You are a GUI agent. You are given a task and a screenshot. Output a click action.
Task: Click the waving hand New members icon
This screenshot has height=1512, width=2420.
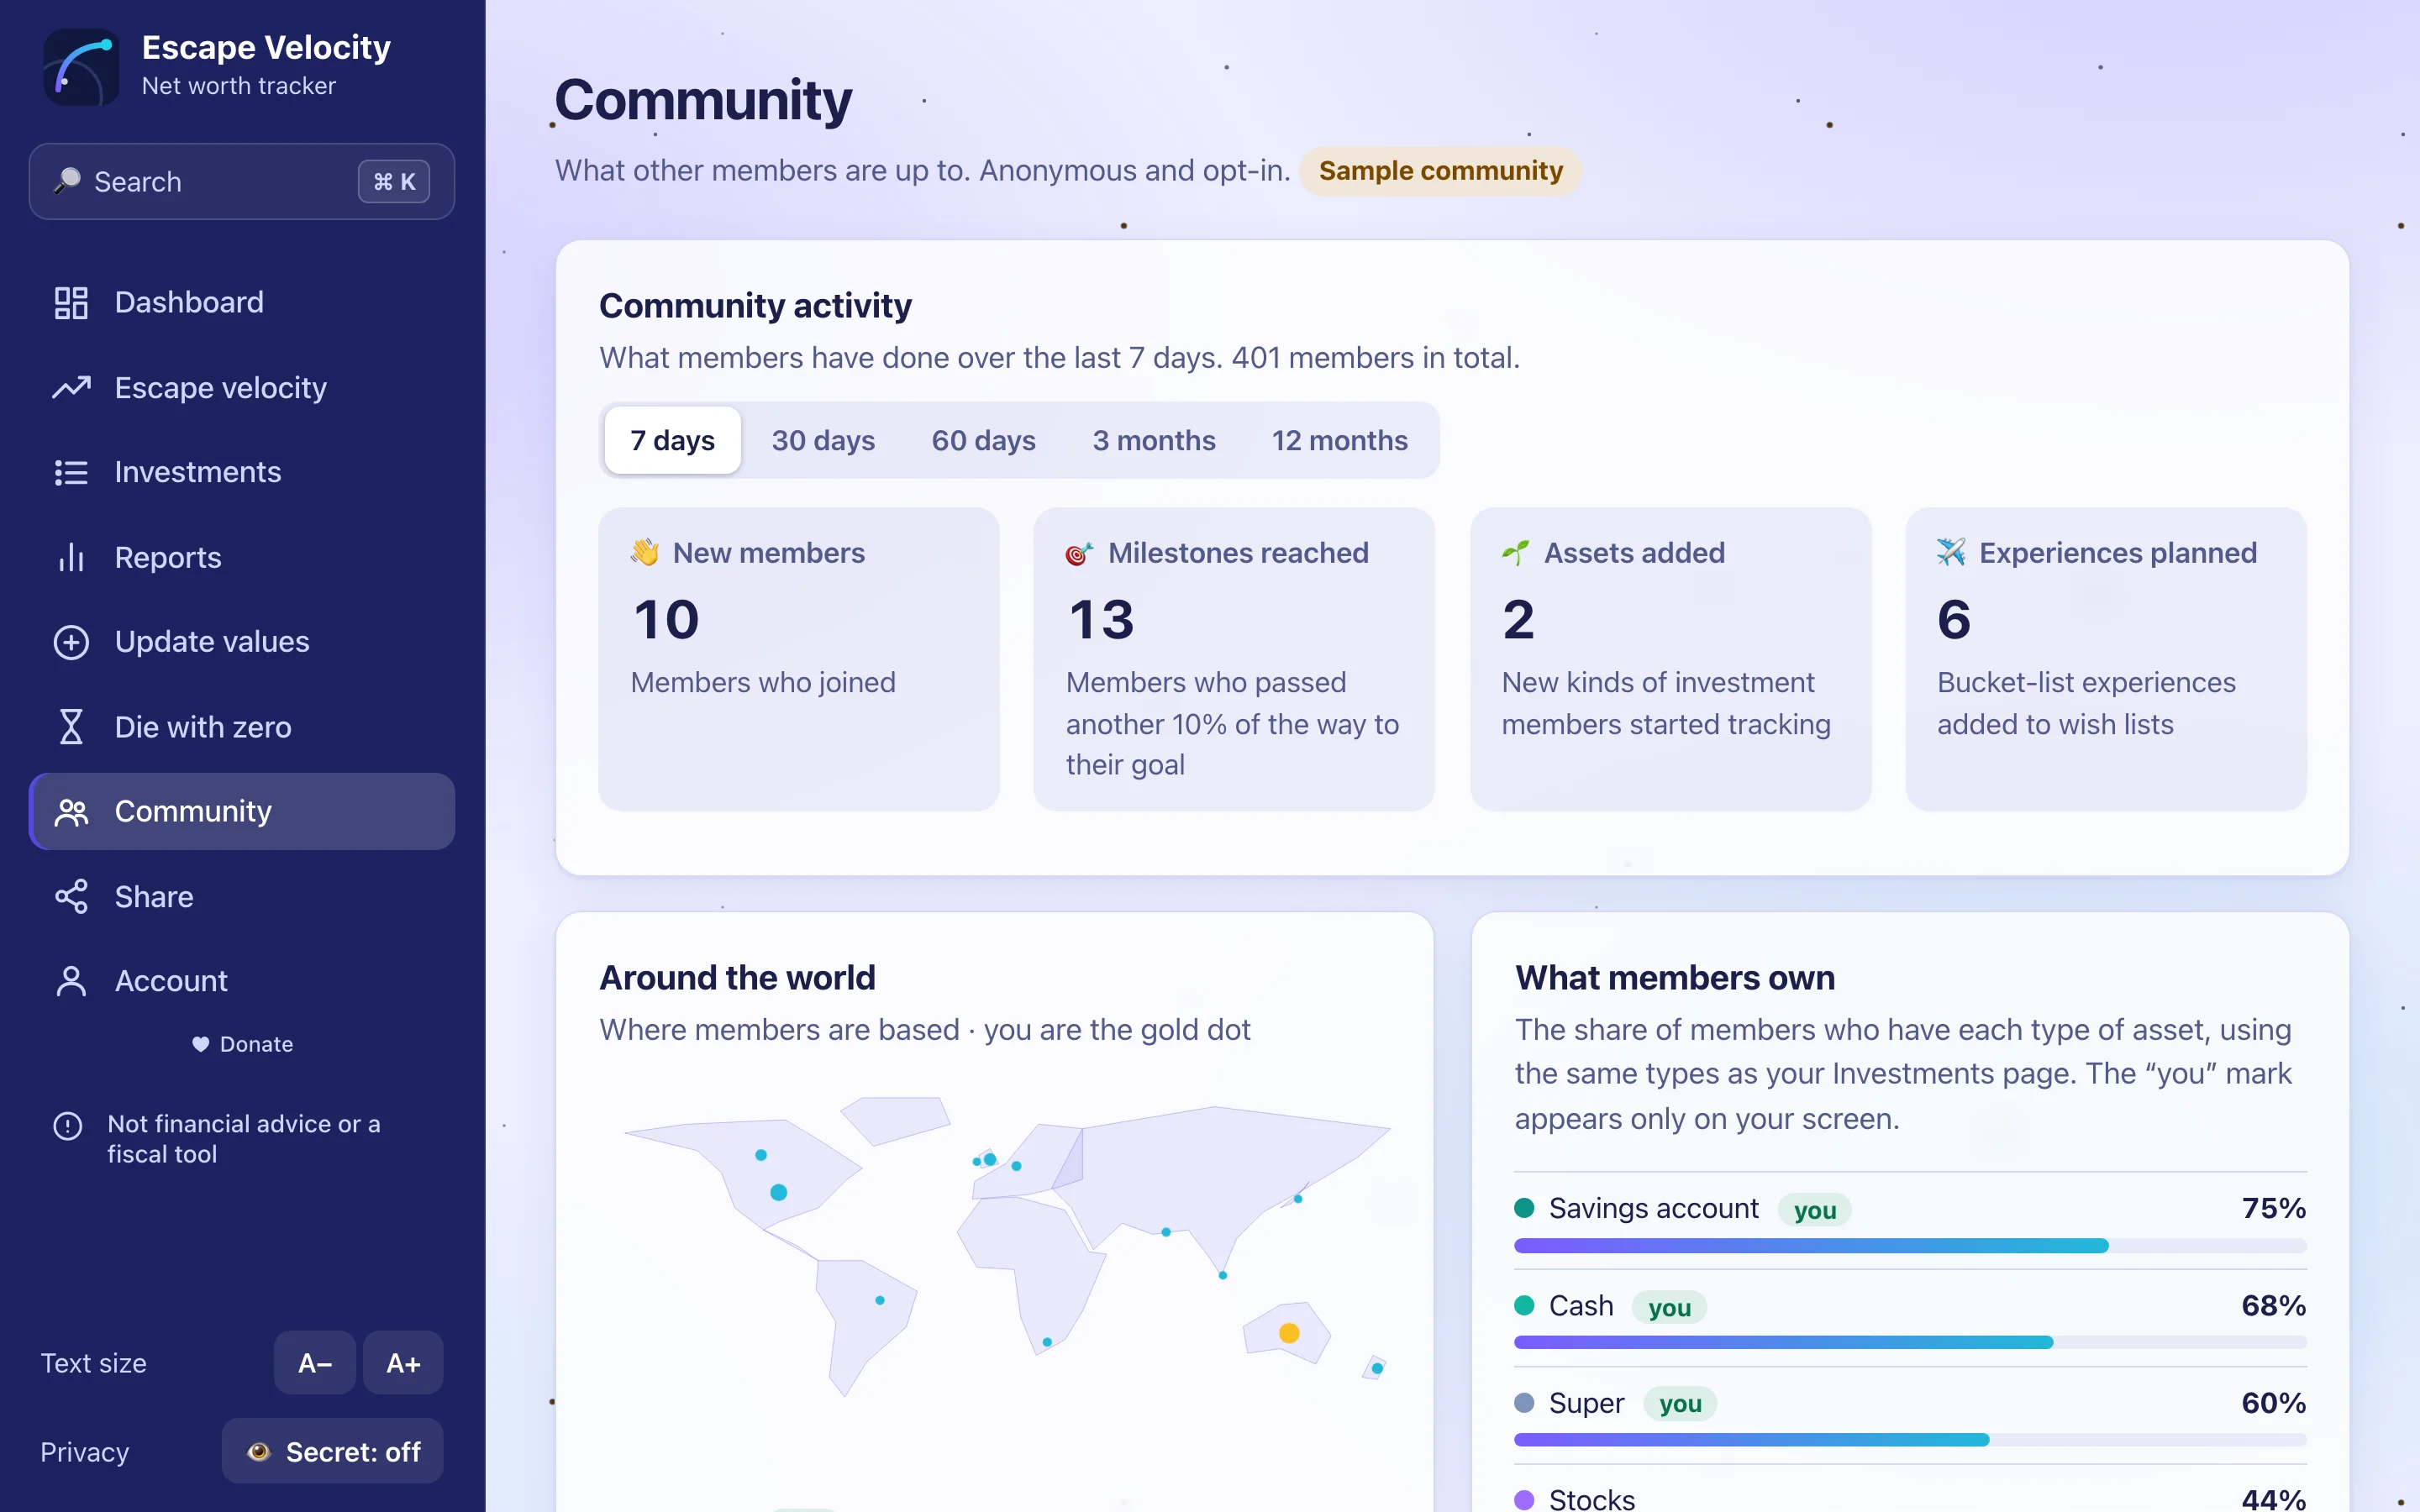(645, 552)
